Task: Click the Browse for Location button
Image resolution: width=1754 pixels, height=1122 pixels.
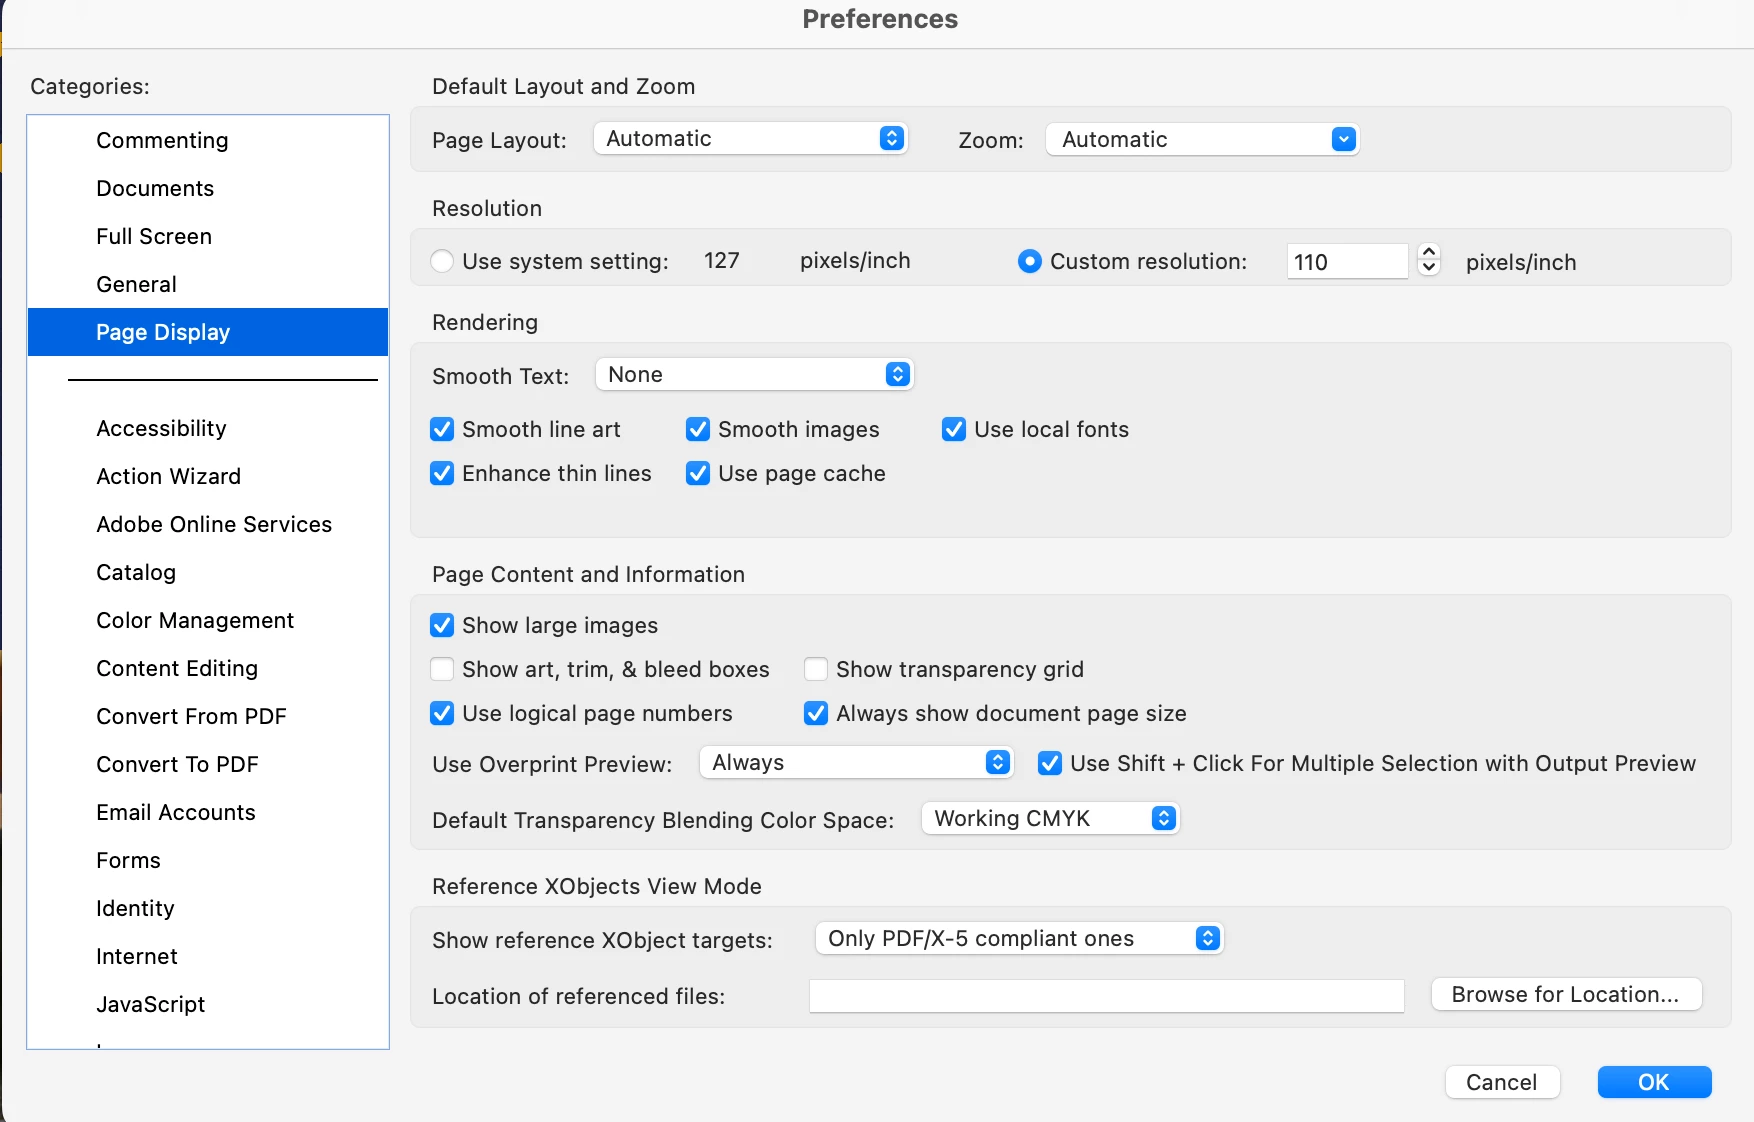Action: coord(1566,994)
